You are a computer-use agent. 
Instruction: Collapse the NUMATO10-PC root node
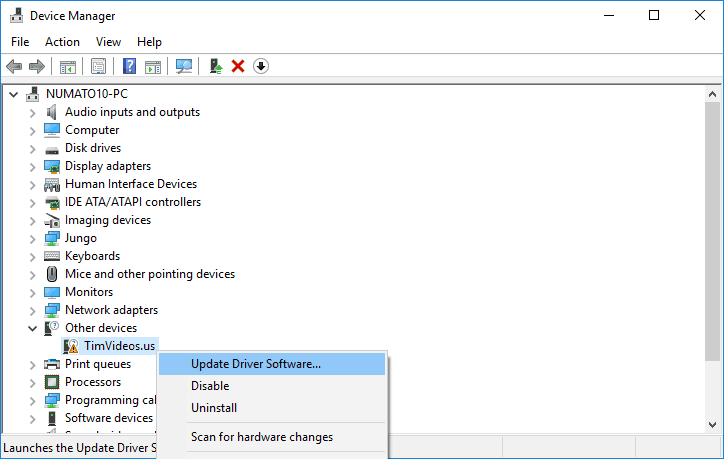click(x=13, y=95)
